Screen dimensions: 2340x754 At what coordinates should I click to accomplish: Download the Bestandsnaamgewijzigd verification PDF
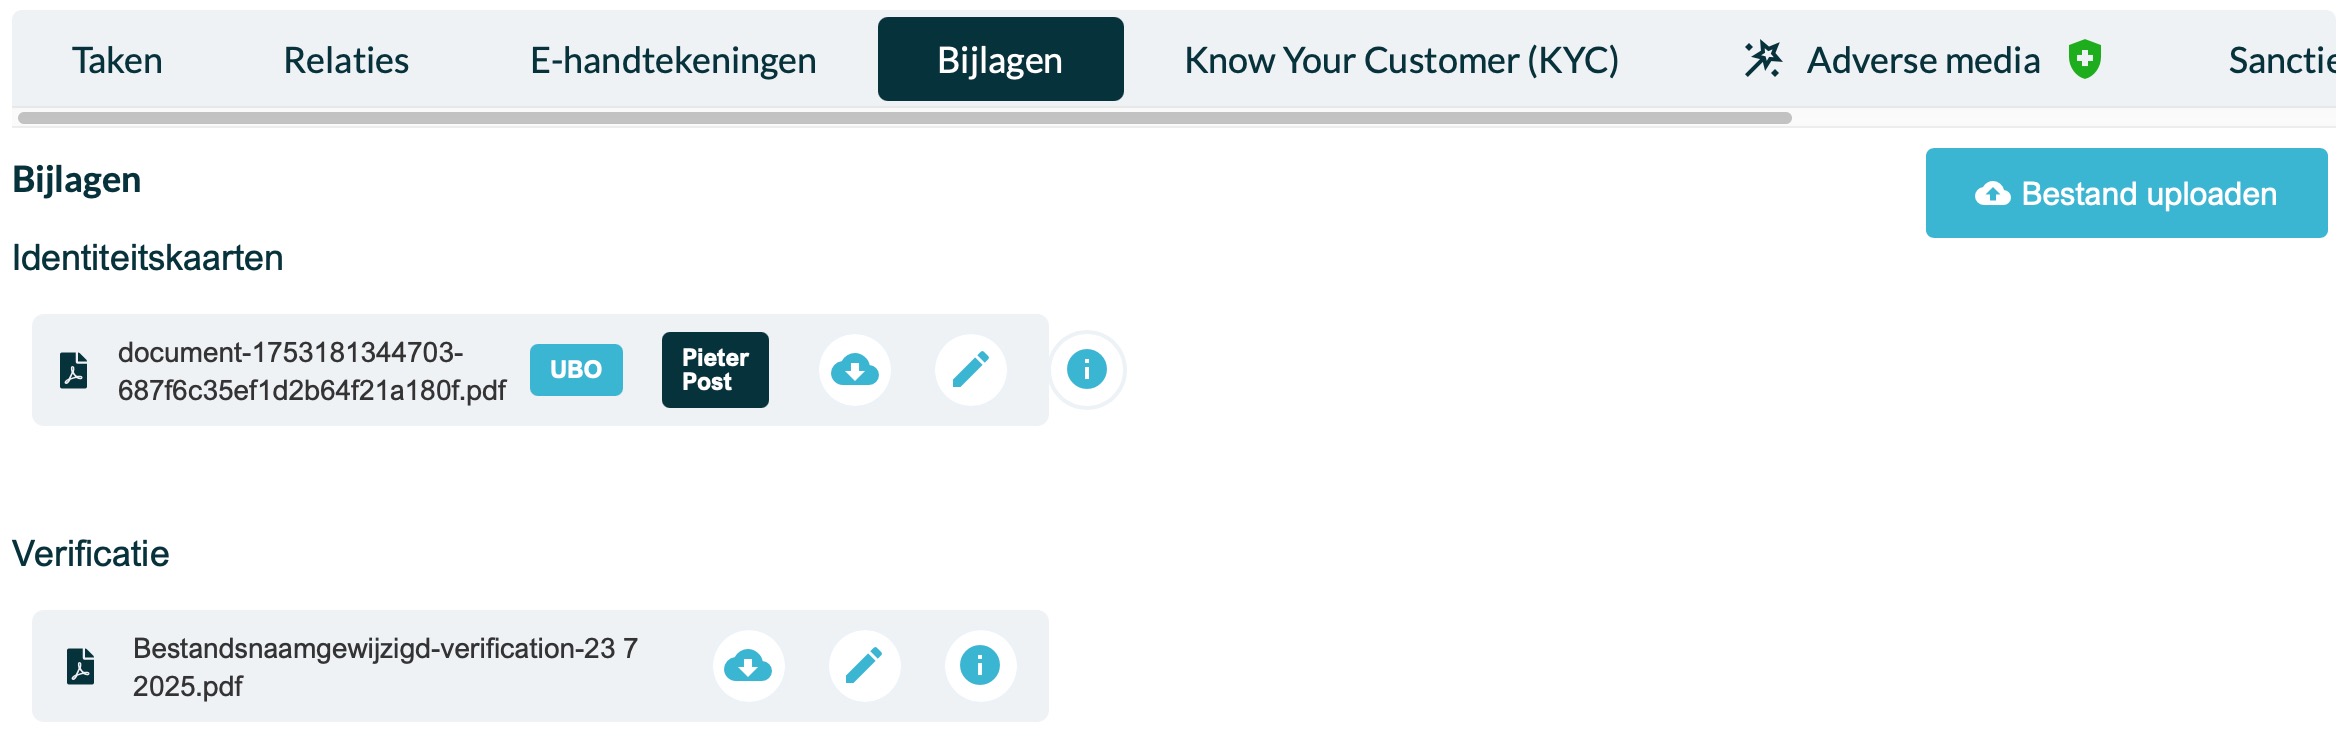[748, 666]
